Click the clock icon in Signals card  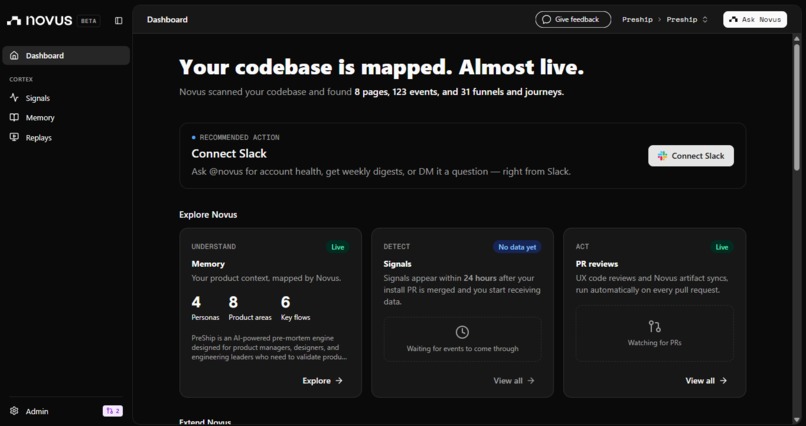tap(462, 332)
